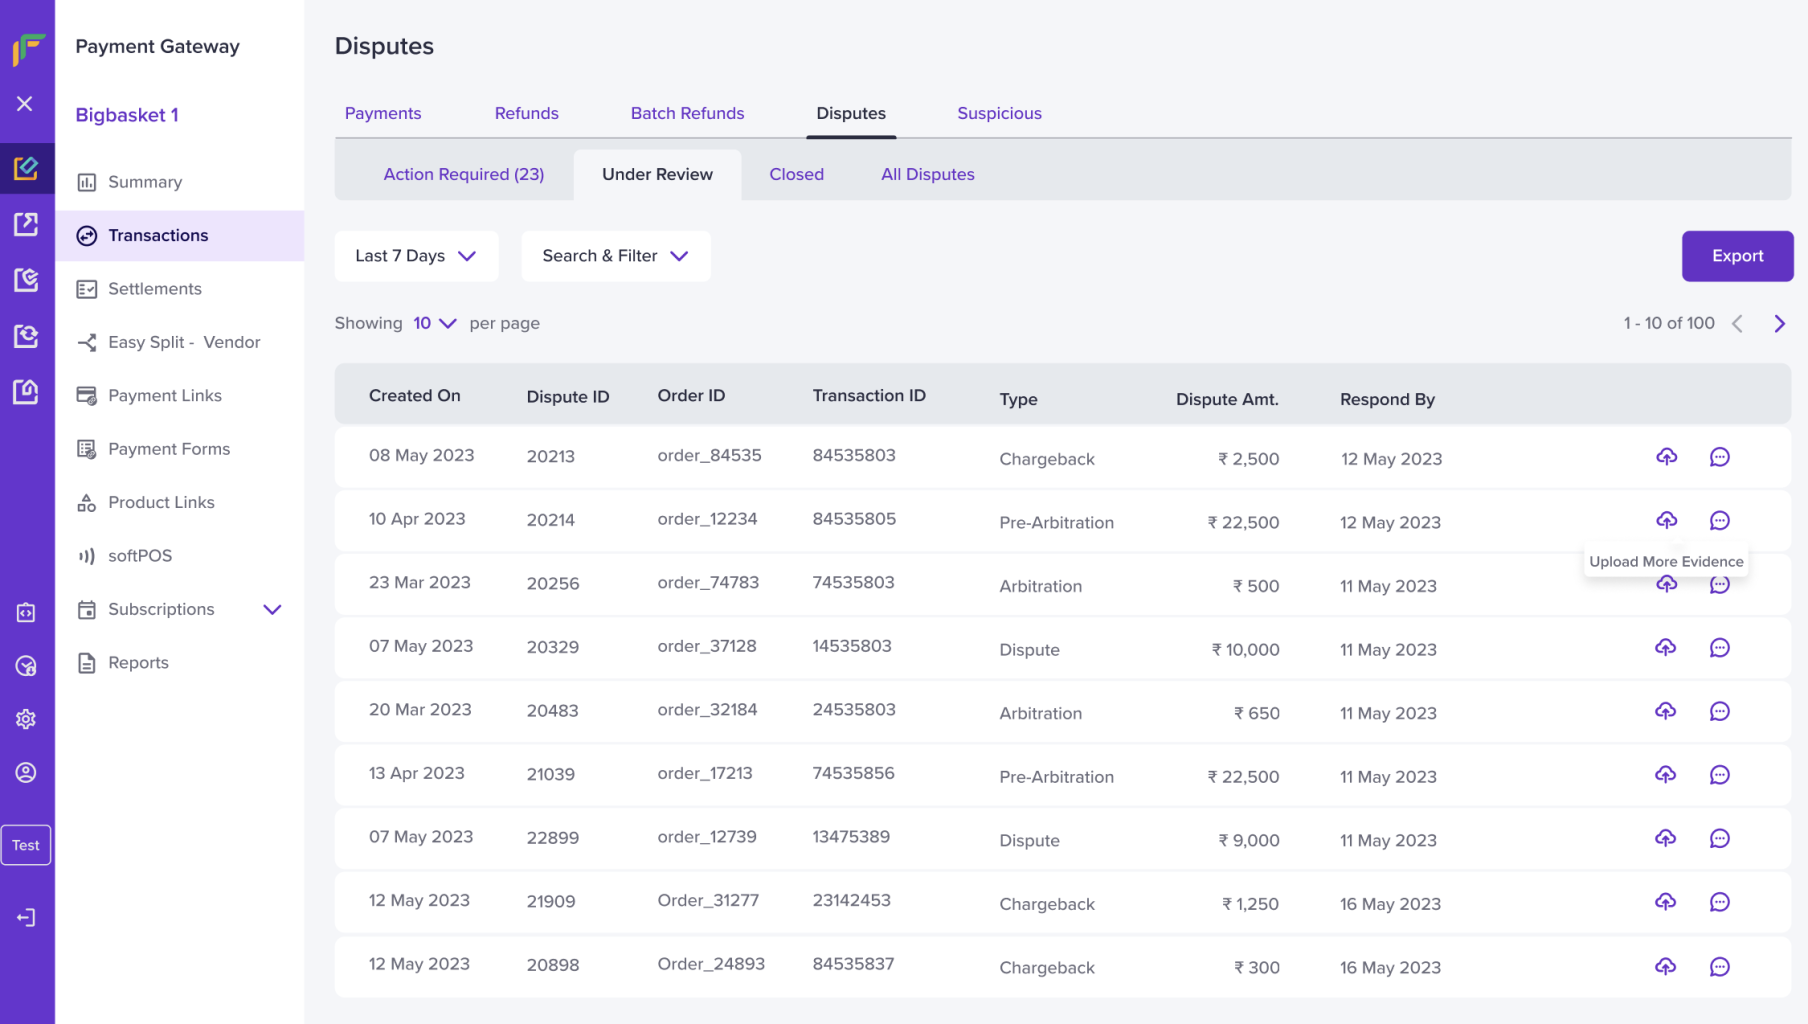Select the dispute row with ID 21039
The image size is (1808, 1024).
[x=550, y=775]
